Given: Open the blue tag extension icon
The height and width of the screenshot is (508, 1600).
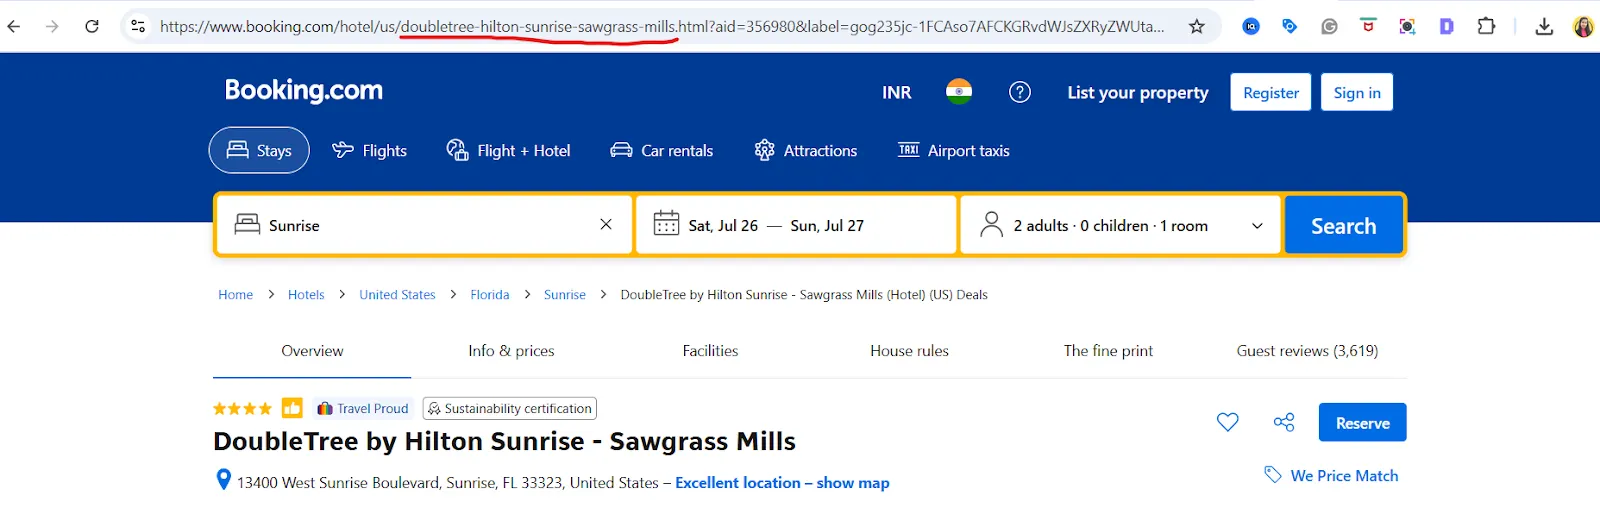Looking at the screenshot, I should (x=1290, y=27).
